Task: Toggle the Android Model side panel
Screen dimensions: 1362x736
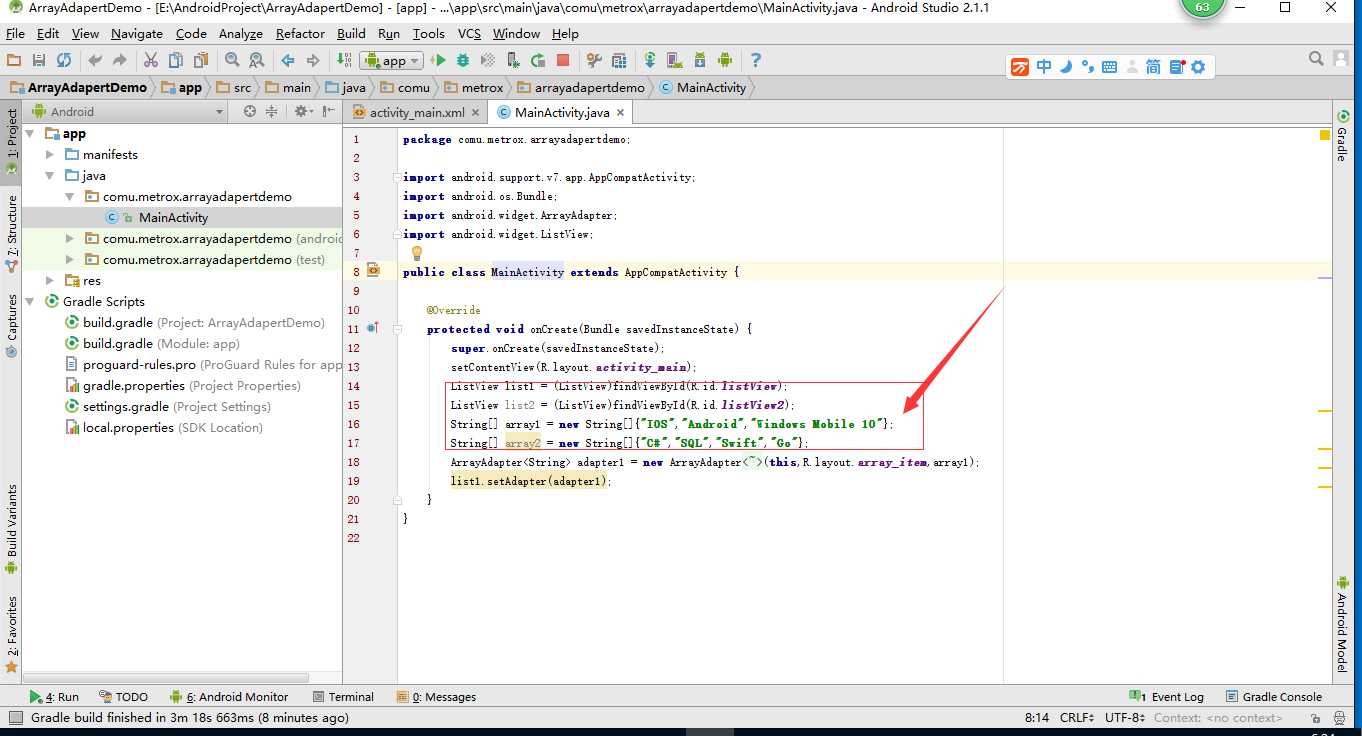Action: coord(1342,625)
